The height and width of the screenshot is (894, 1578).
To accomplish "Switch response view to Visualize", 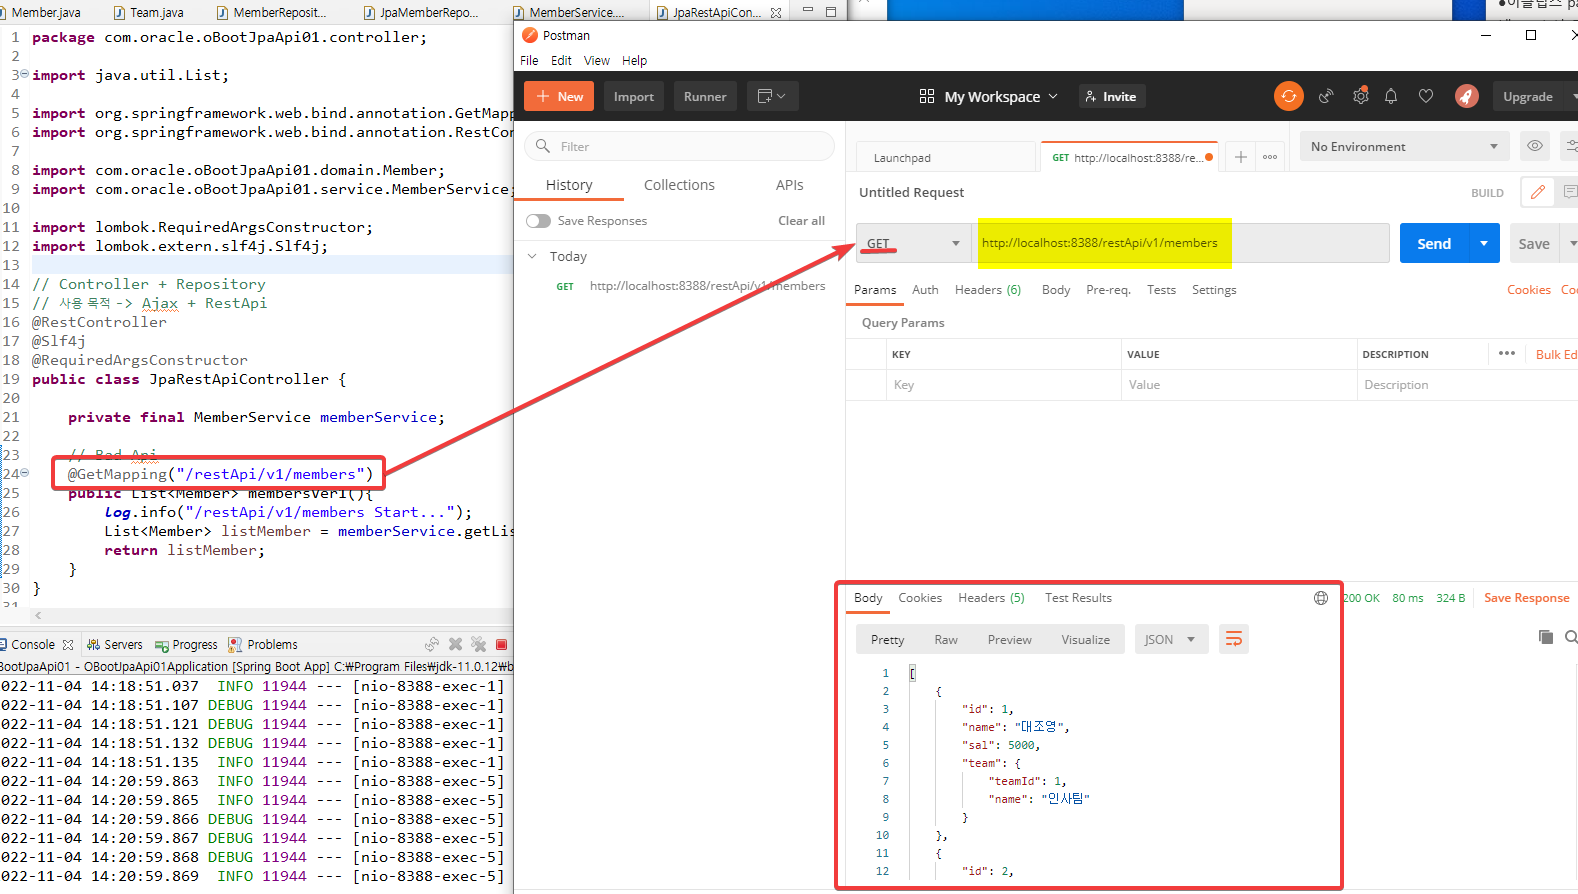I will 1085,639.
